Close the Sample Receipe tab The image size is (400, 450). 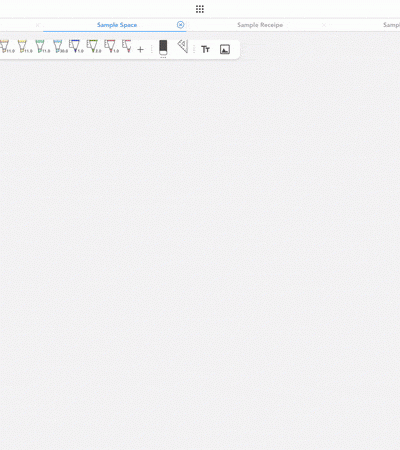click(324, 25)
